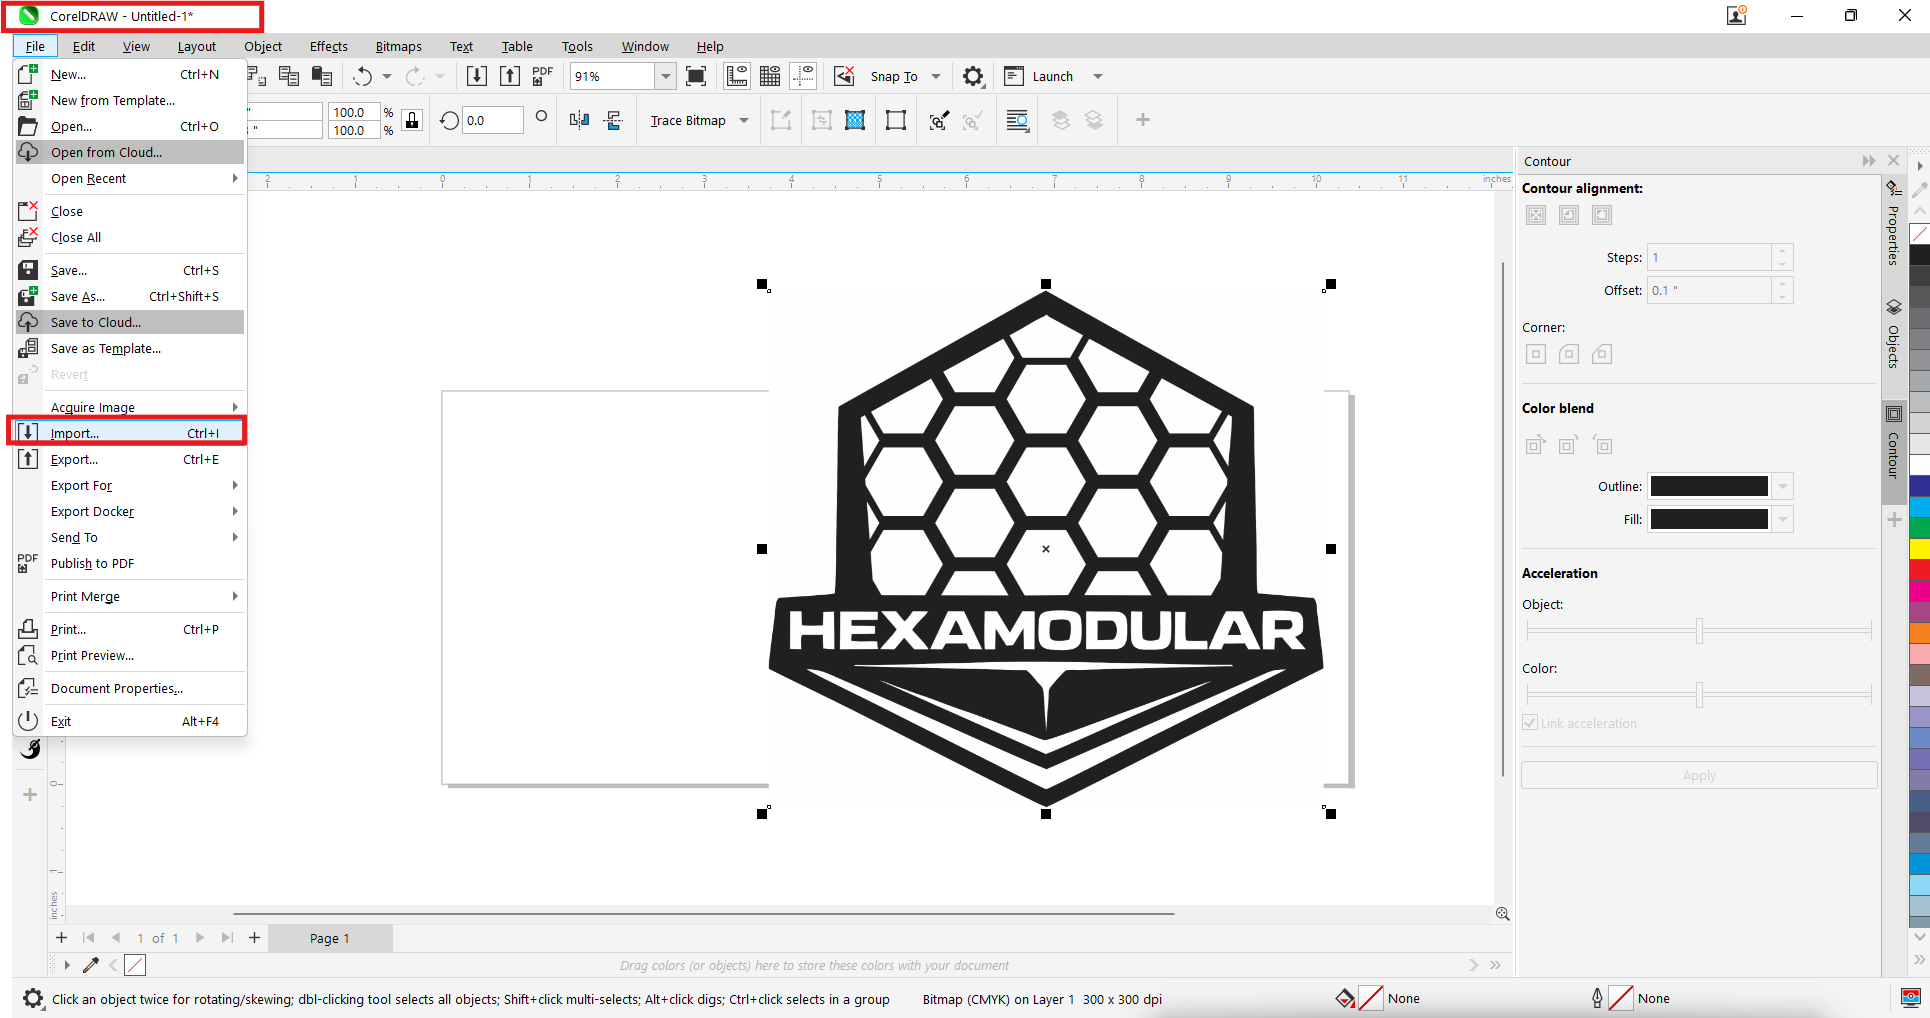
Task: Click the Full-screen preview icon
Action: (x=696, y=76)
